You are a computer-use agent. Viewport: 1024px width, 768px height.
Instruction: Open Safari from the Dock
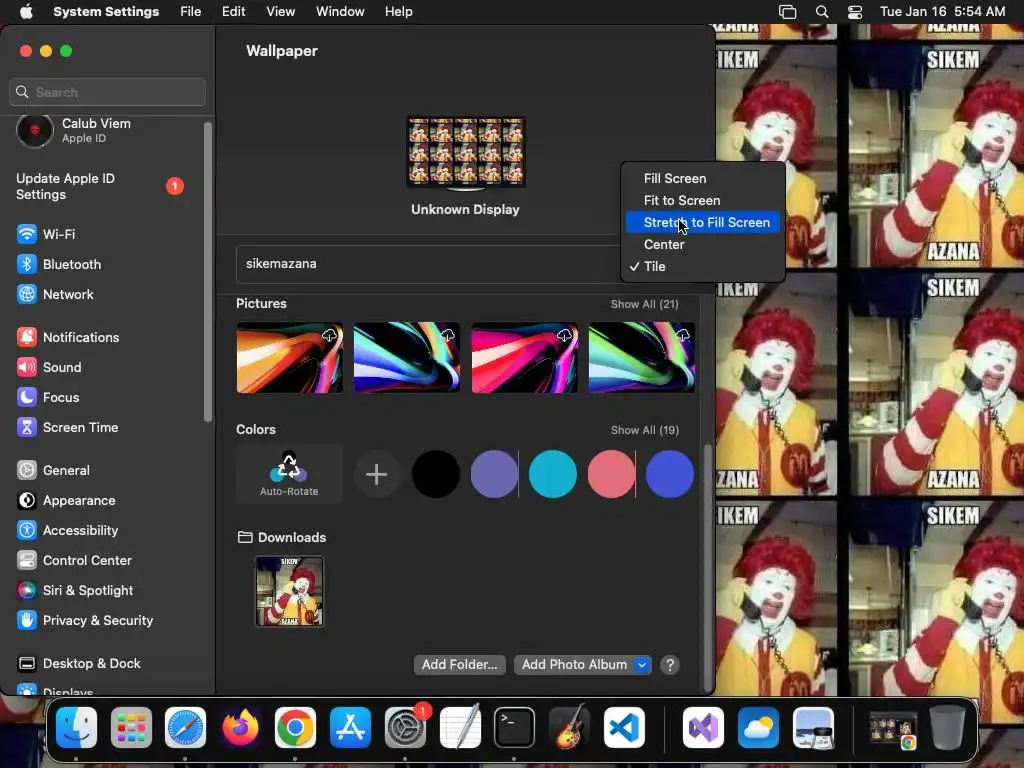[x=185, y=728]
